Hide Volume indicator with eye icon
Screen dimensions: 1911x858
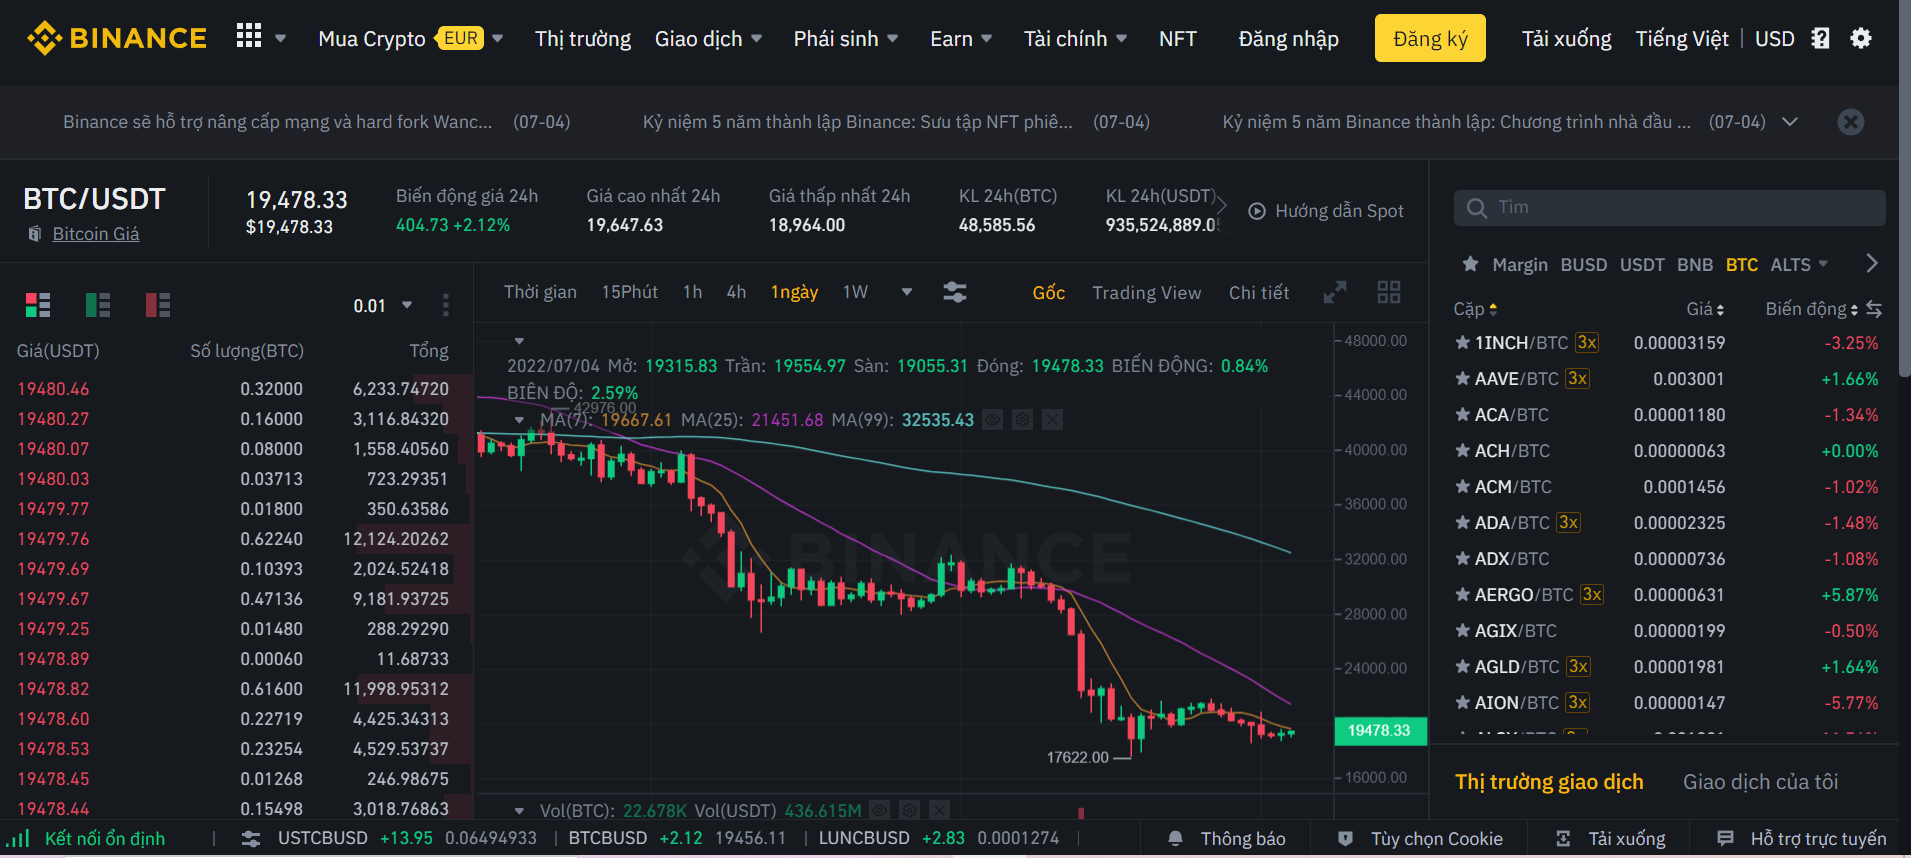[879, 811]
